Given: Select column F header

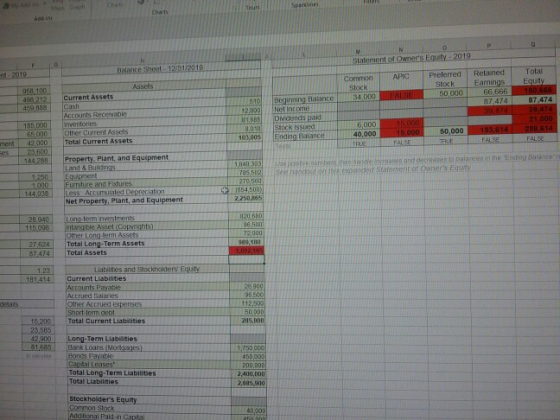Looking at the screenshot, I should [33, 65].
